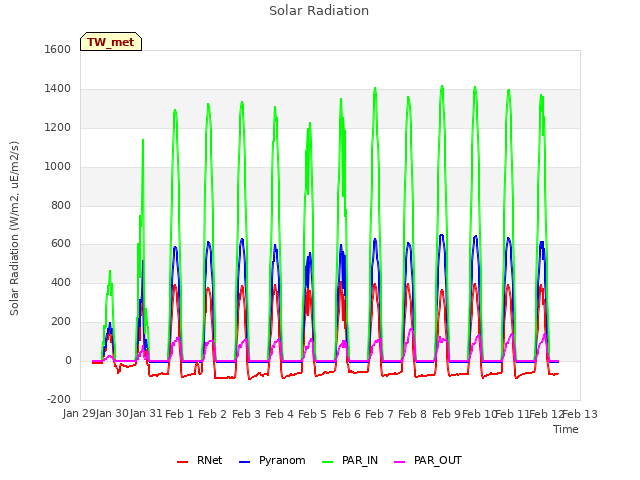Click the Time x-axis label
This screenshot has height=480, width=640.
(566, 429)
